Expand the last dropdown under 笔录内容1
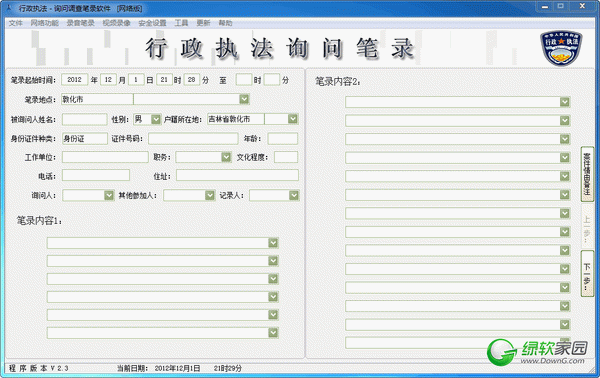600x378 pixels. click(273, 333)
